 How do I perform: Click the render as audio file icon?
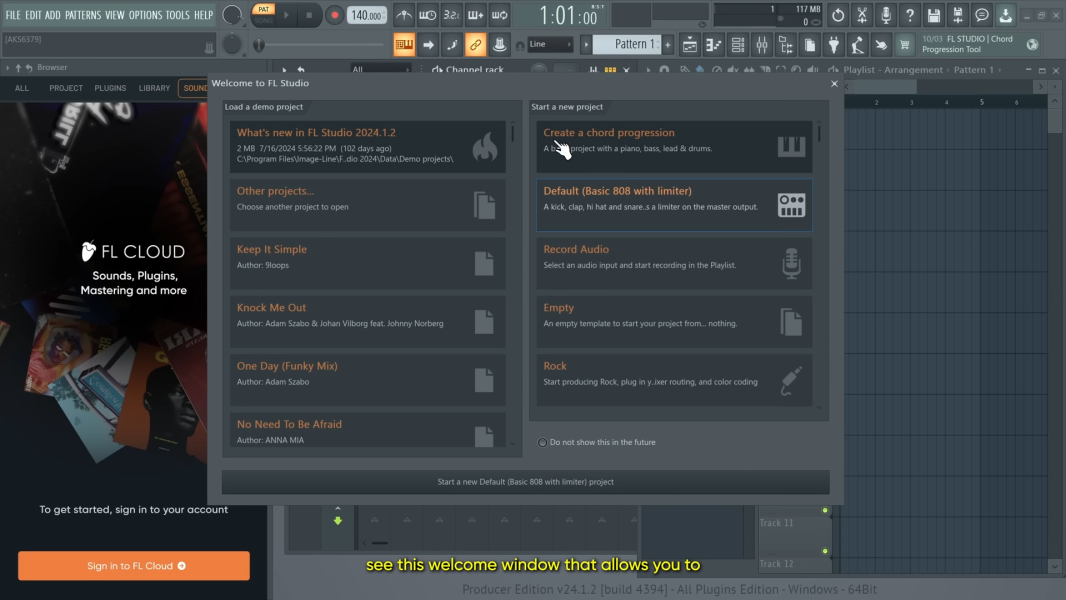[x=957, y=15]
